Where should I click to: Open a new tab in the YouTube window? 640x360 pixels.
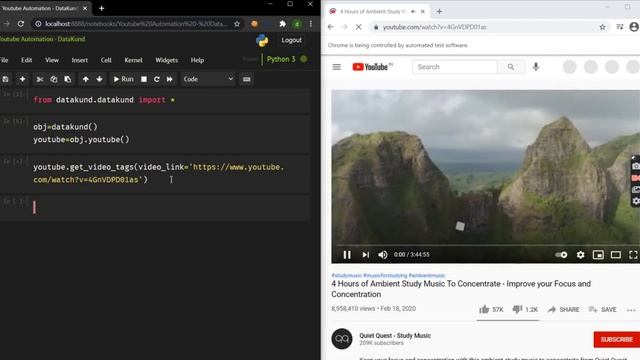click(439, 11)
